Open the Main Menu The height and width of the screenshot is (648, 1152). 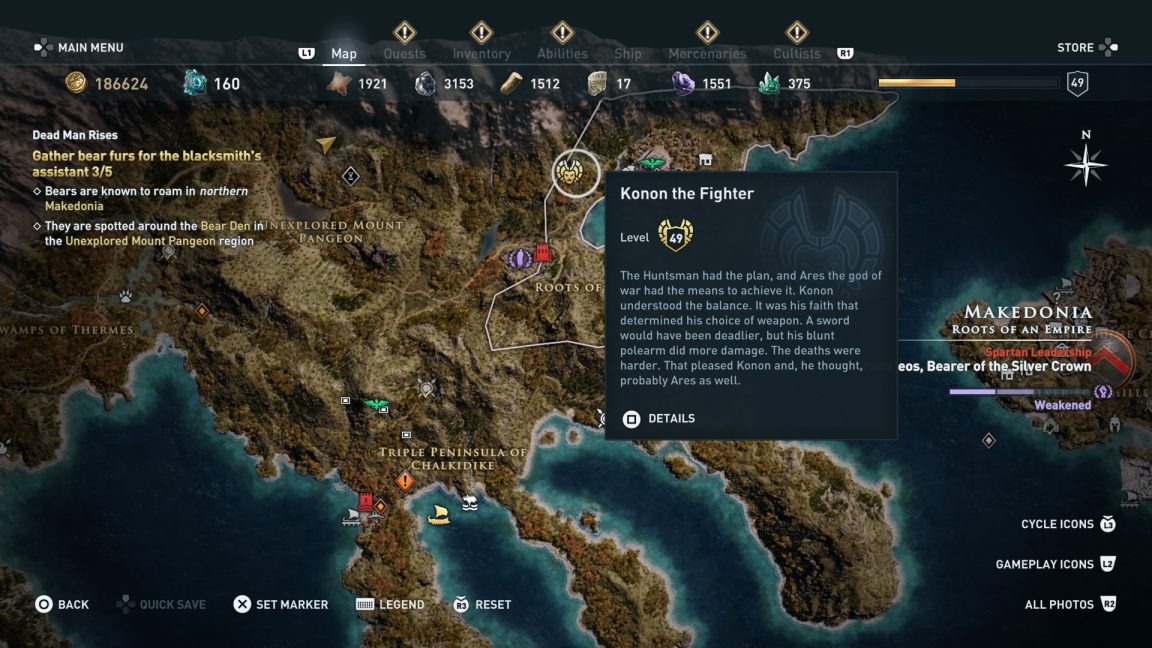tap(79, 48)
